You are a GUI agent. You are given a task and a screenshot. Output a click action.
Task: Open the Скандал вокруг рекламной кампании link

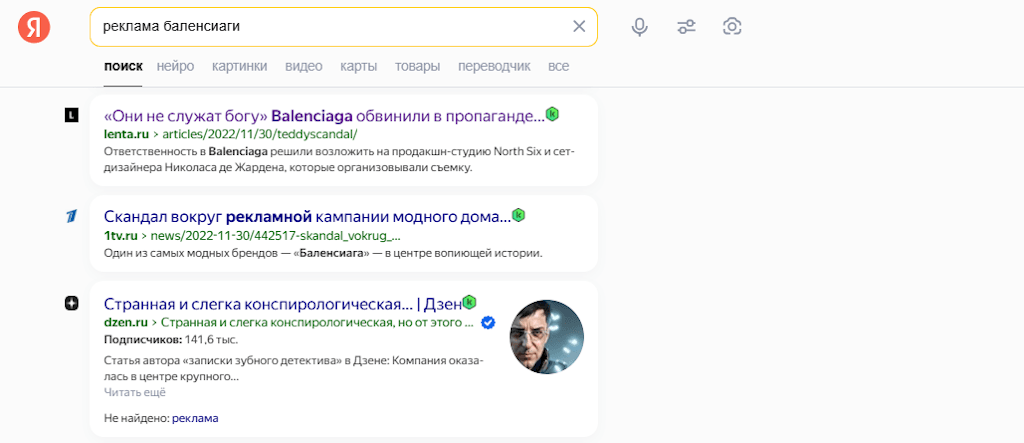[307, 216]
